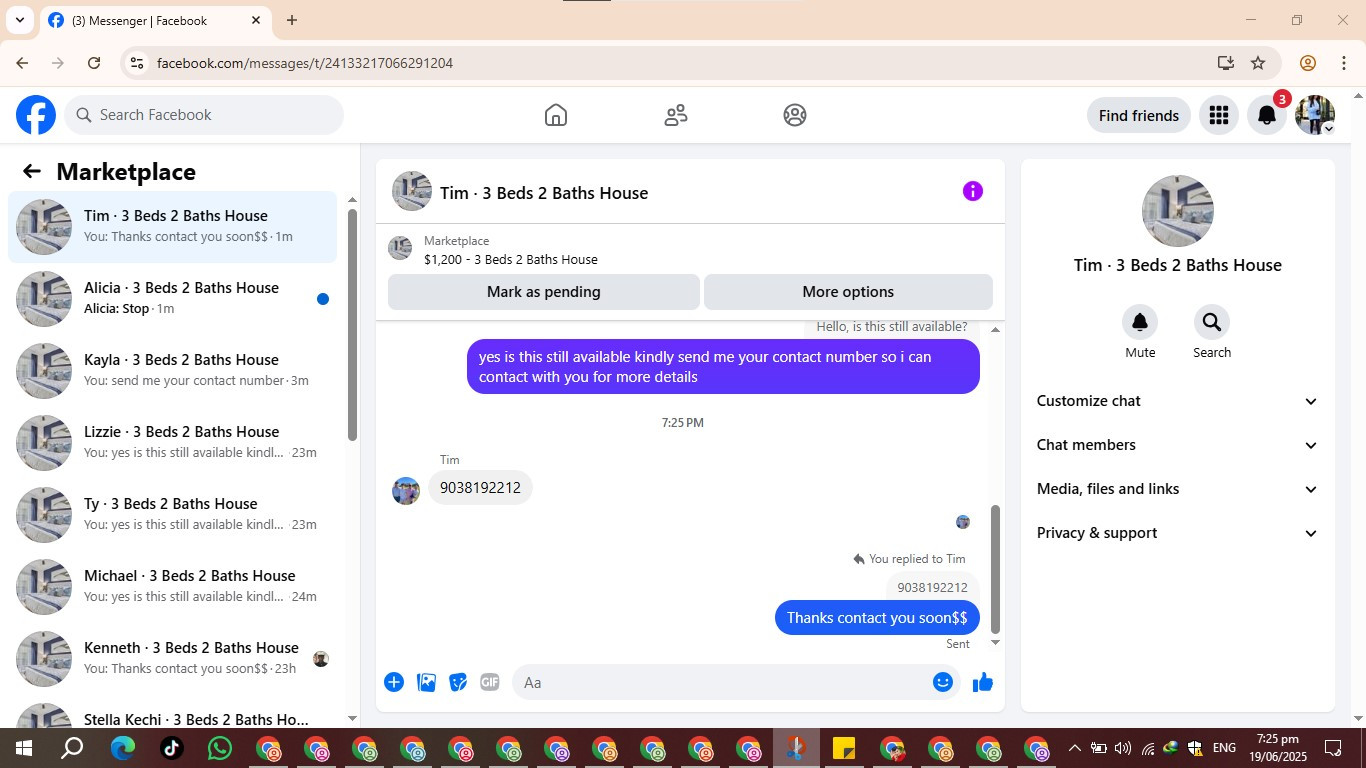Click the Mark as pending button

544,292
